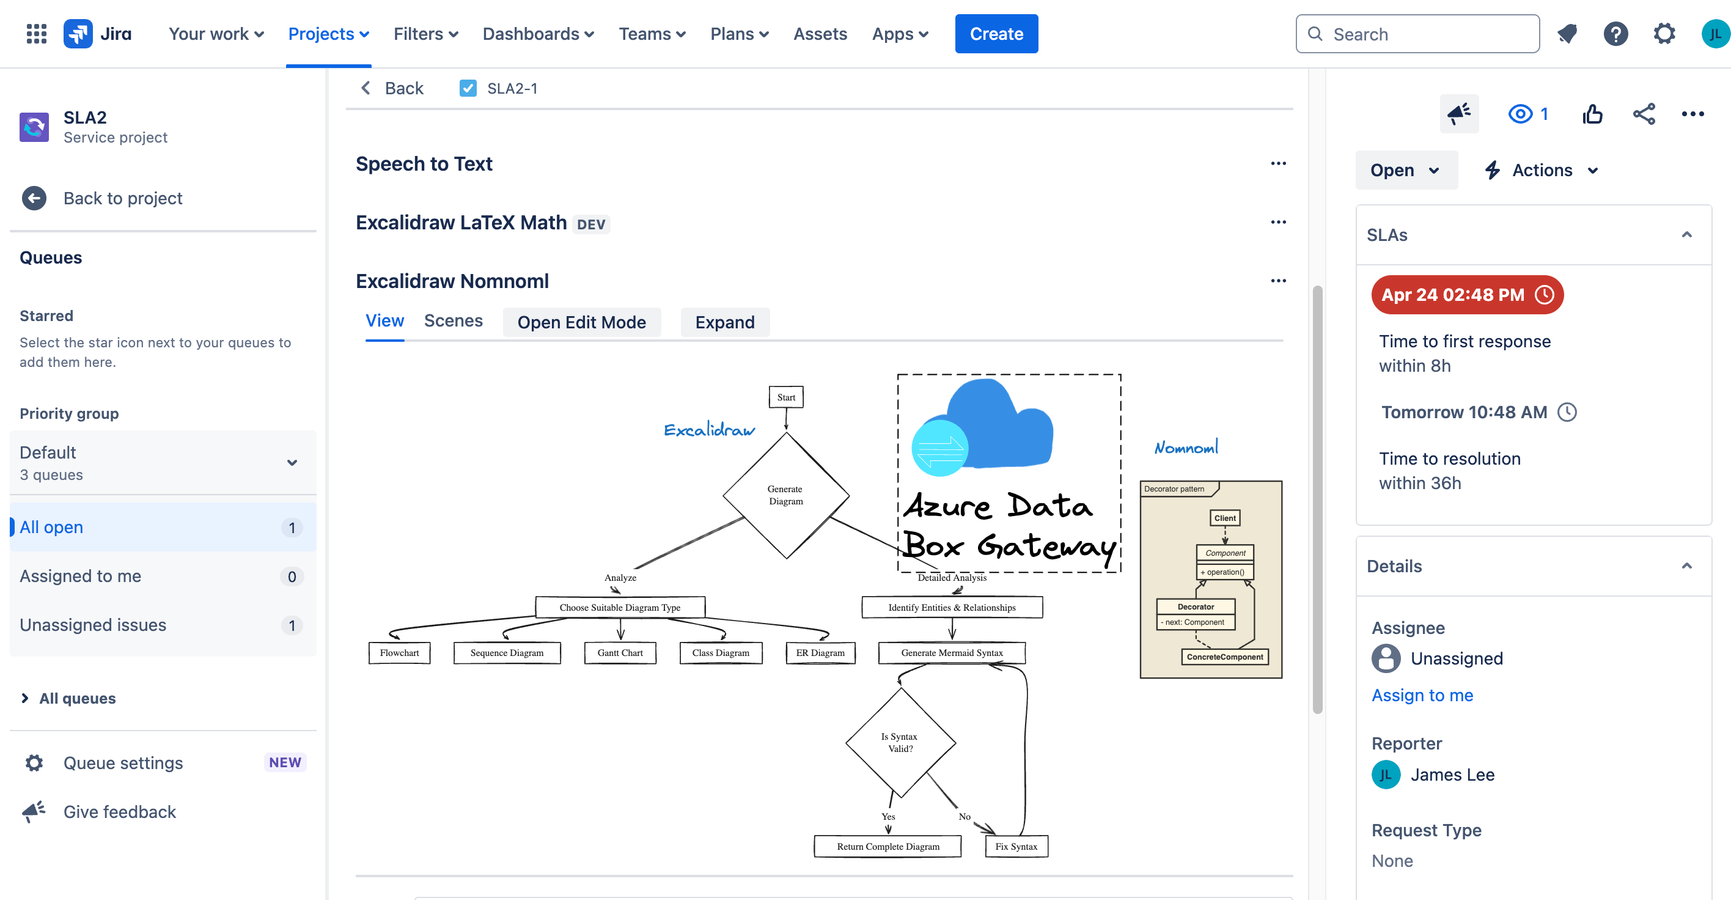Open the help question mark icon
This screenshot has height=900, width=1731.
[x=1615, y=34]
